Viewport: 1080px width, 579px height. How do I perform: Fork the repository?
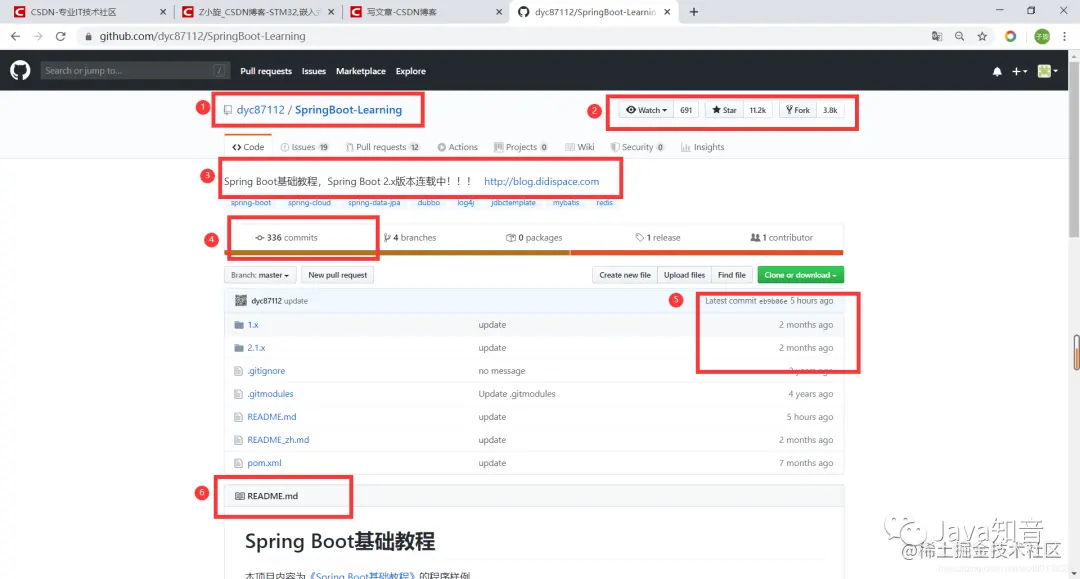(x=798, y=110)
